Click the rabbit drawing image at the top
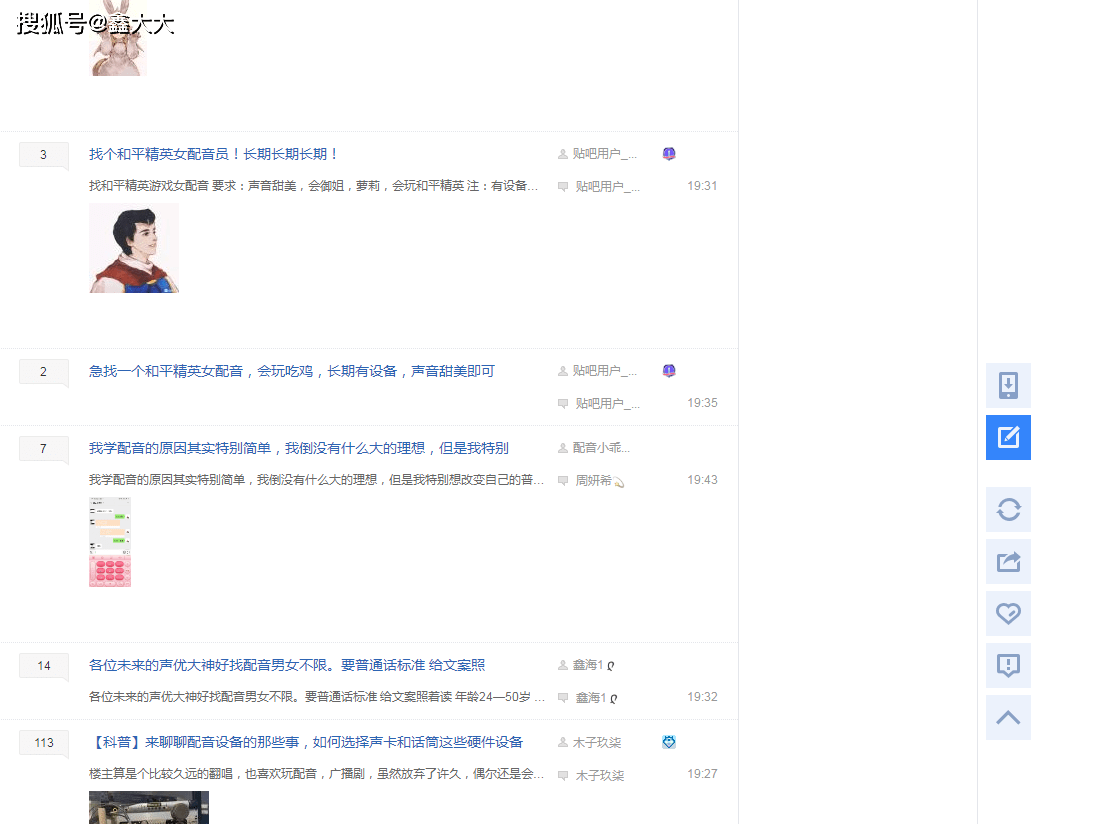Screen dimensions: 1114x824 click(x=117, y=42)
